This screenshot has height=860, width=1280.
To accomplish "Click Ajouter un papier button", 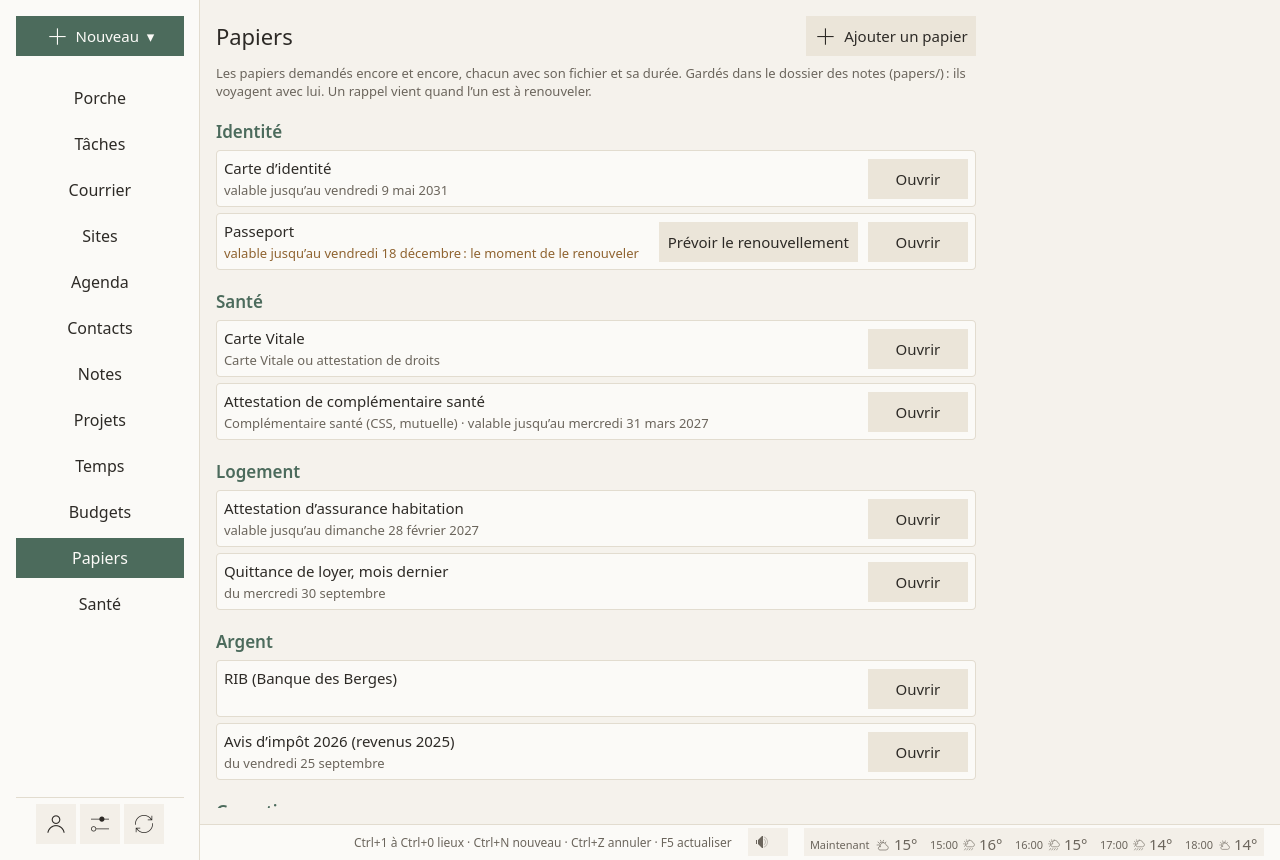I will (x=891, y=36).
